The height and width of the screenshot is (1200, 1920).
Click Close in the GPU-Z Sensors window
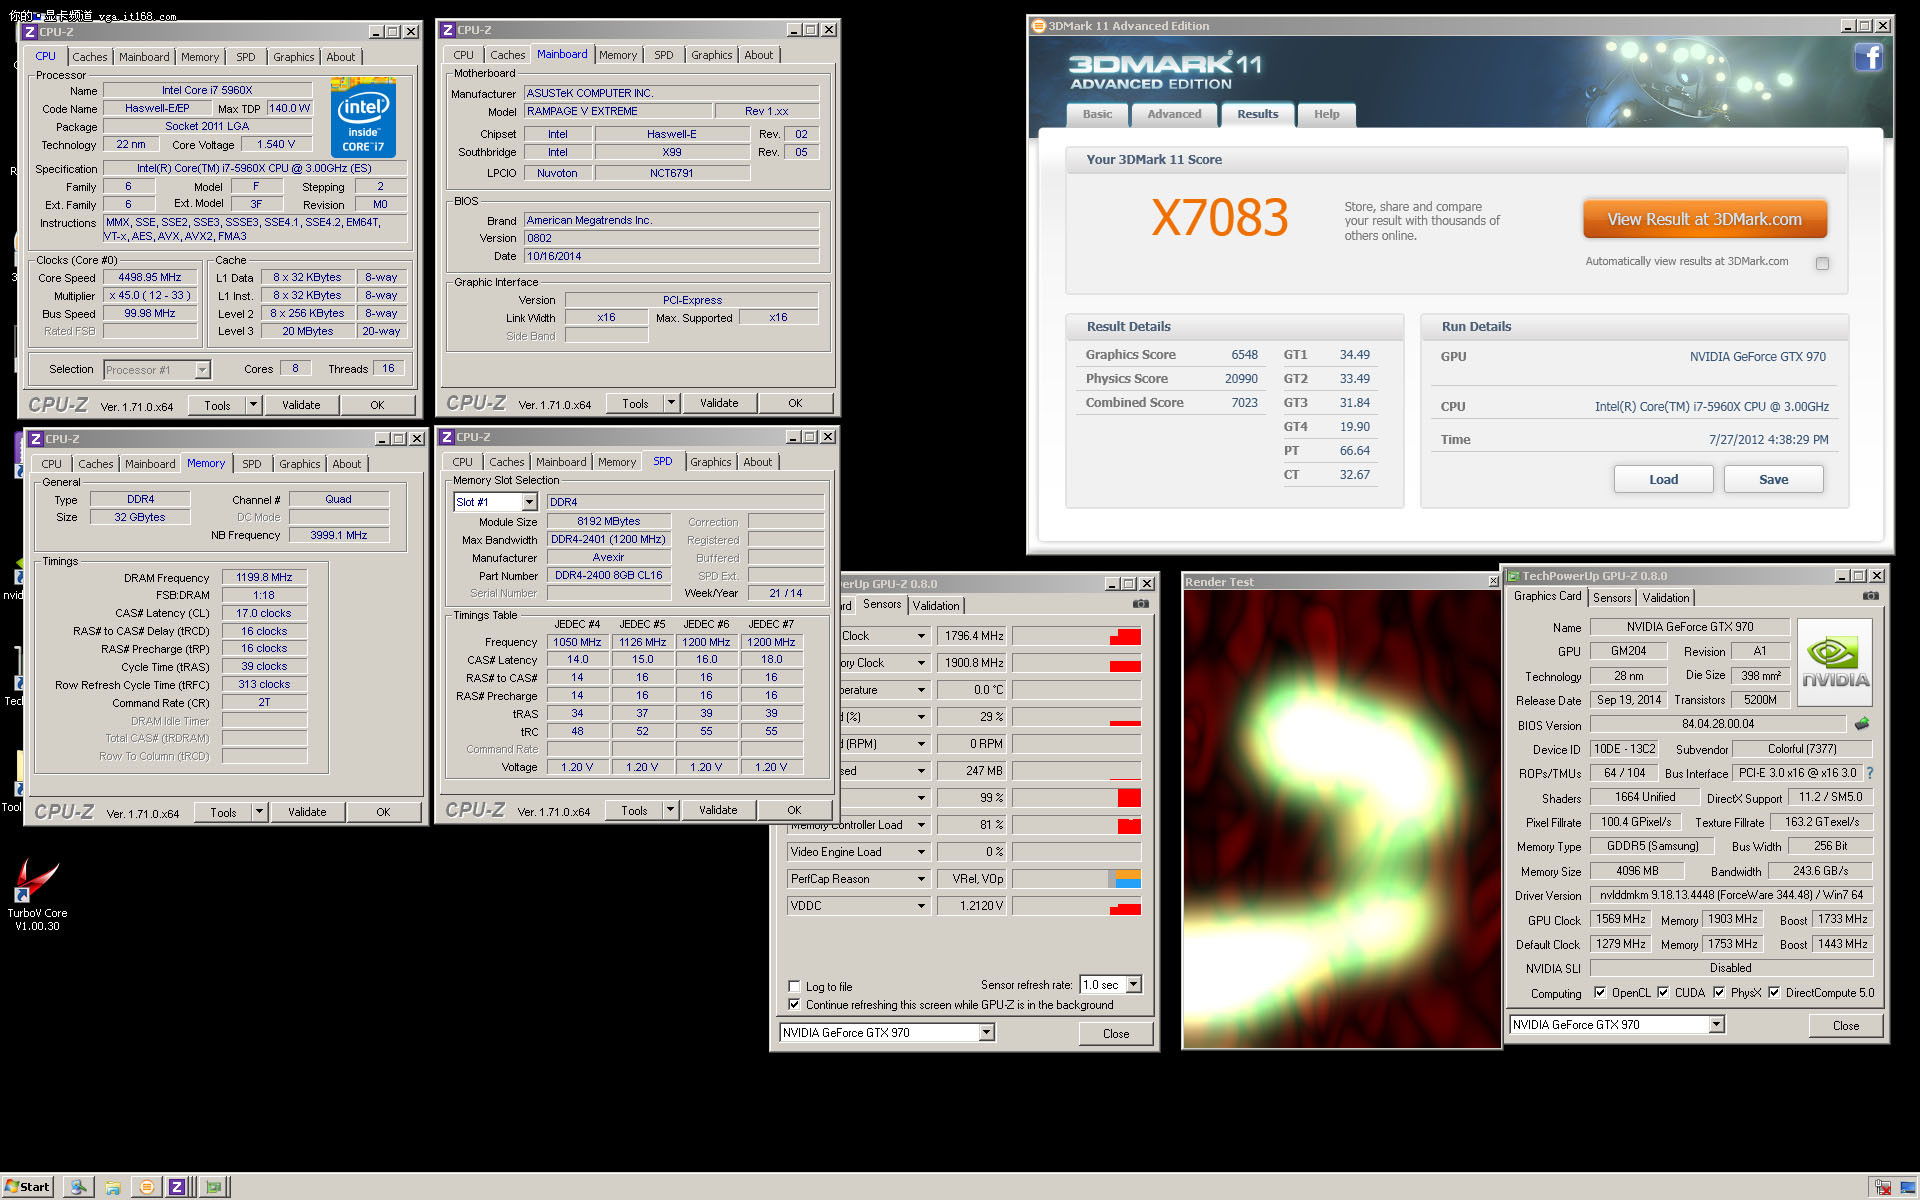[x=1115, y=1033]
